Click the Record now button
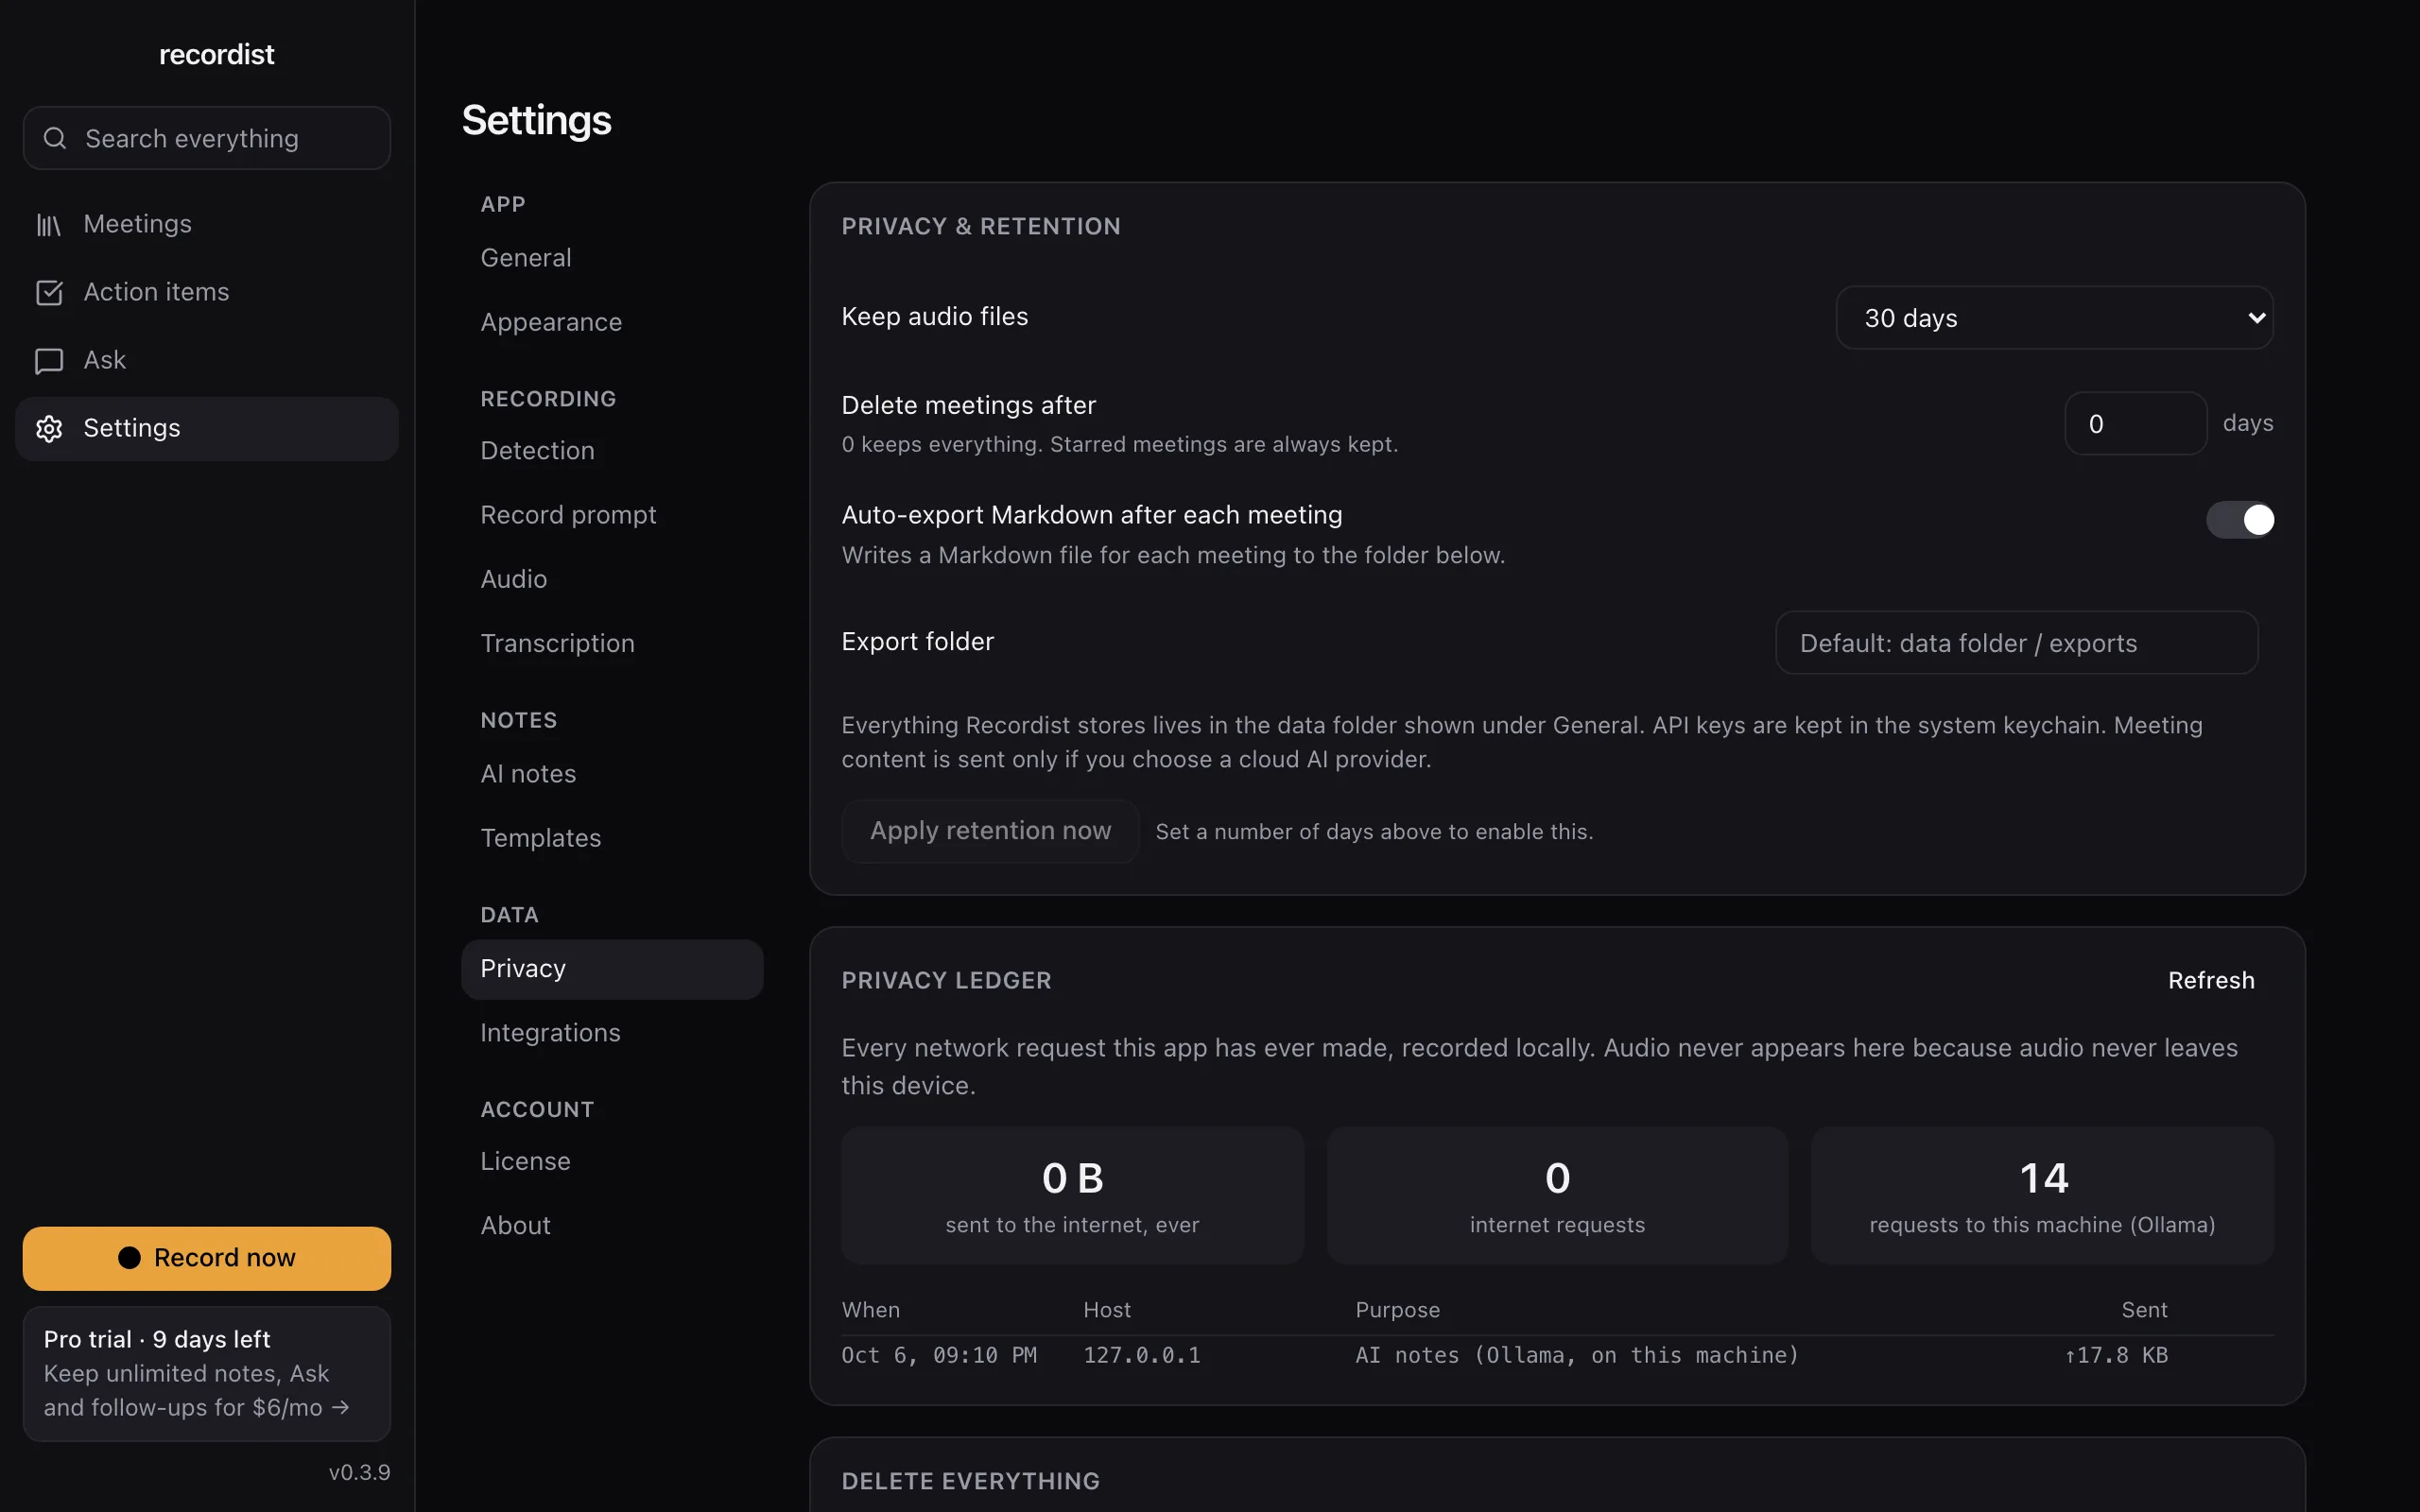Viewport: 2420px width, 1512px height. click(207, 1258)
